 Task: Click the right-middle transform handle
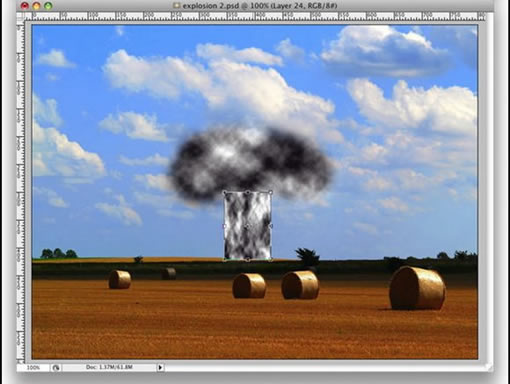(x=271, y=226)
